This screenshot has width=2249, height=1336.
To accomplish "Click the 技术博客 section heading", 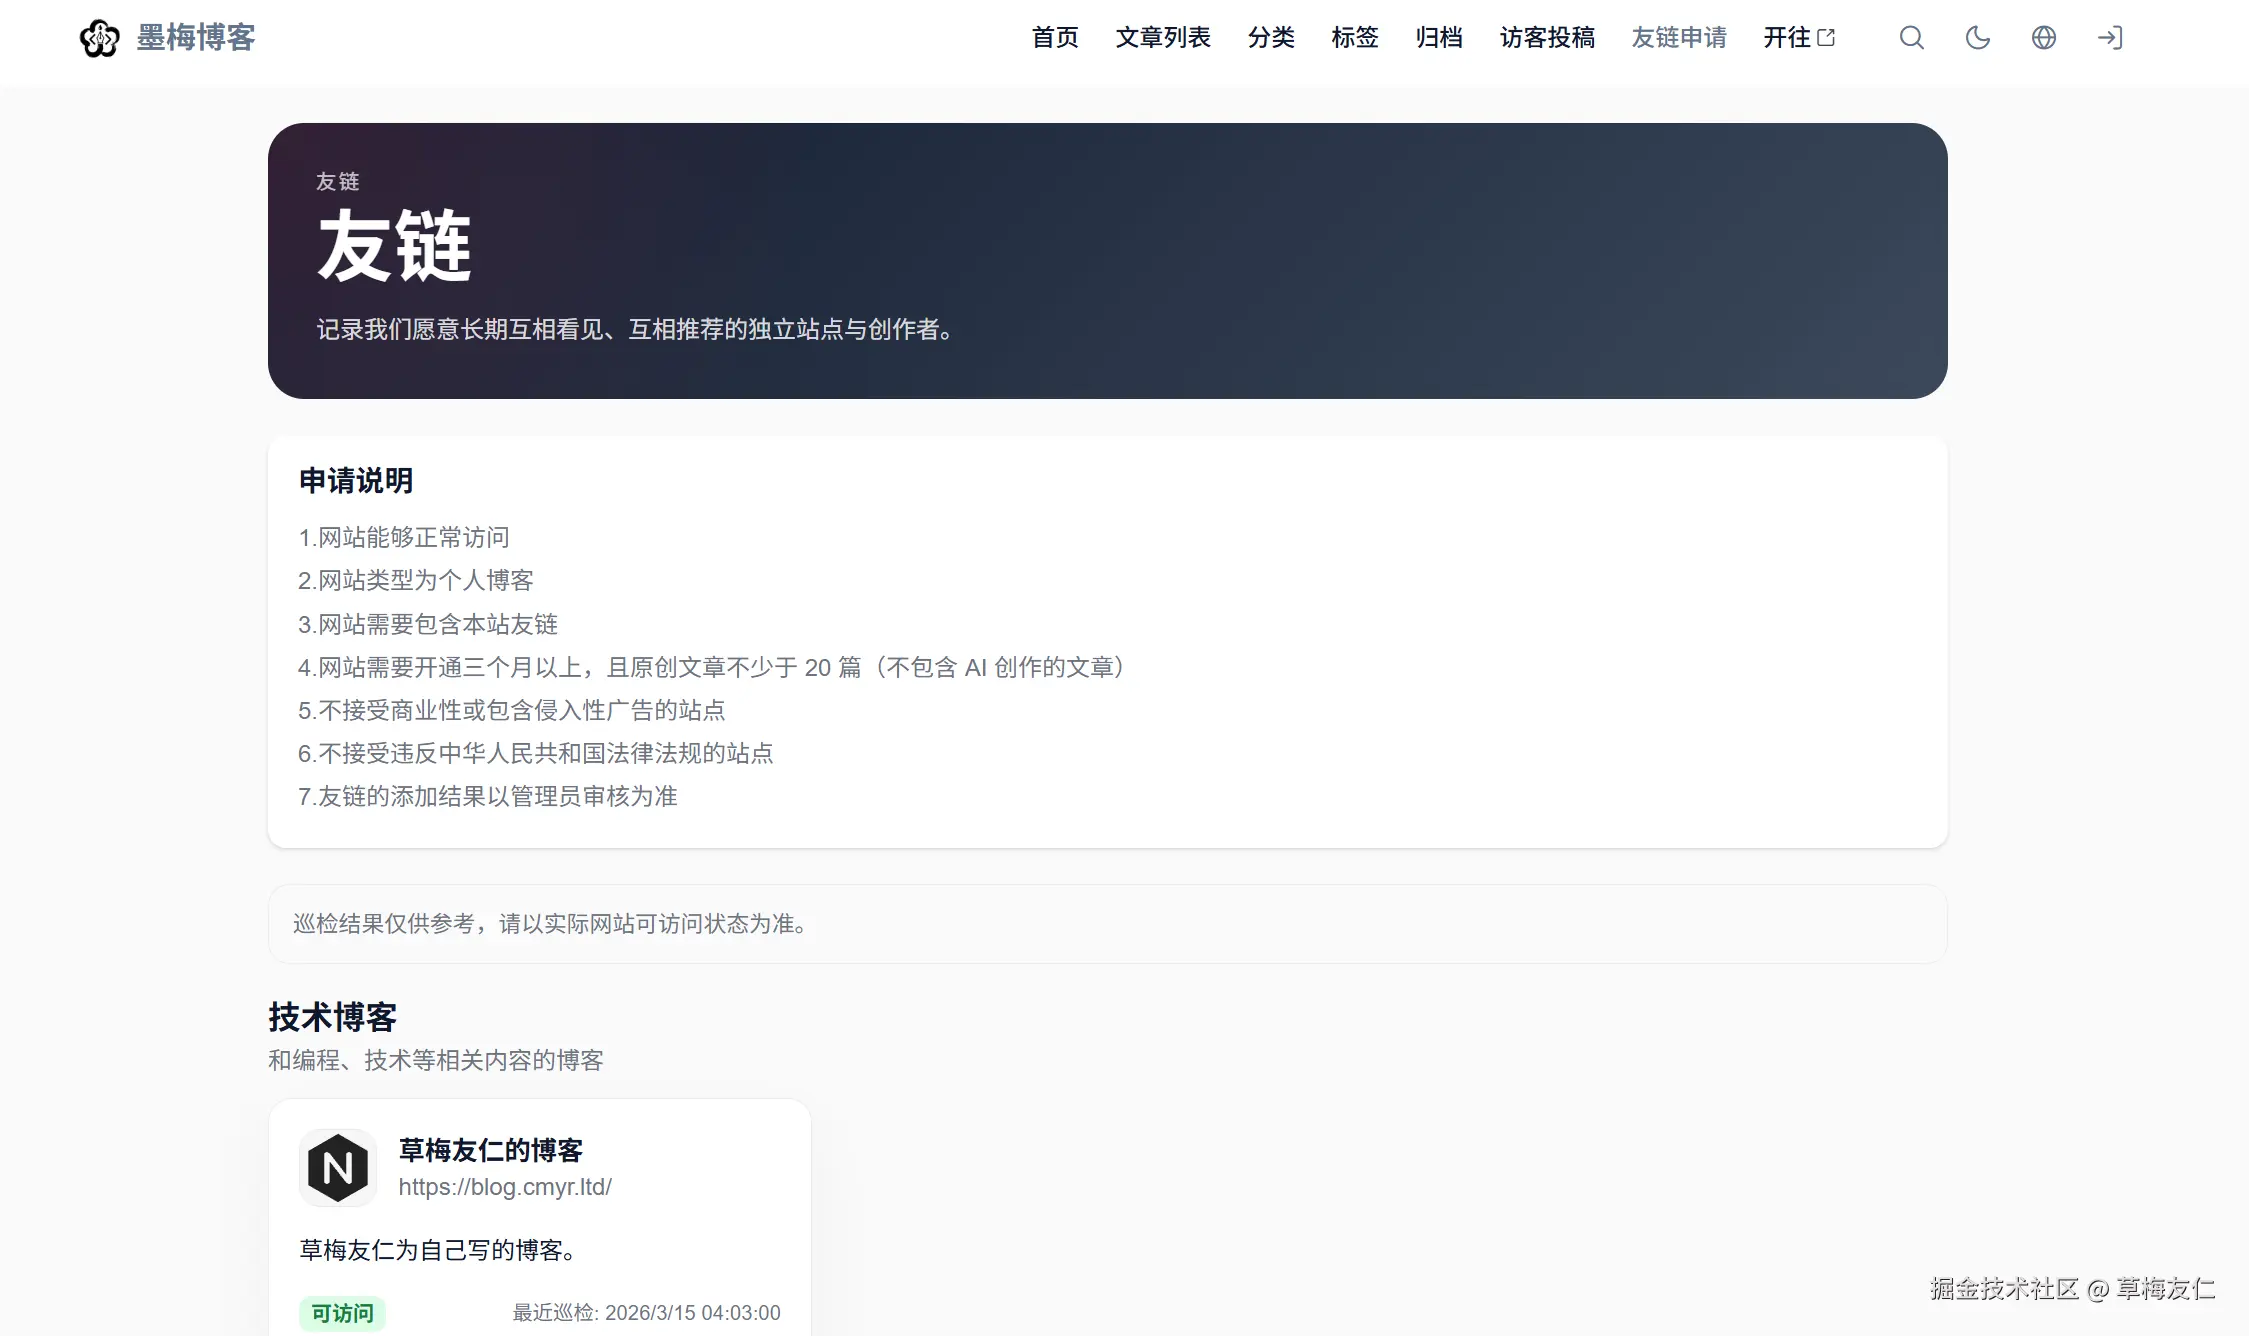I will (x=332, y=1017).
